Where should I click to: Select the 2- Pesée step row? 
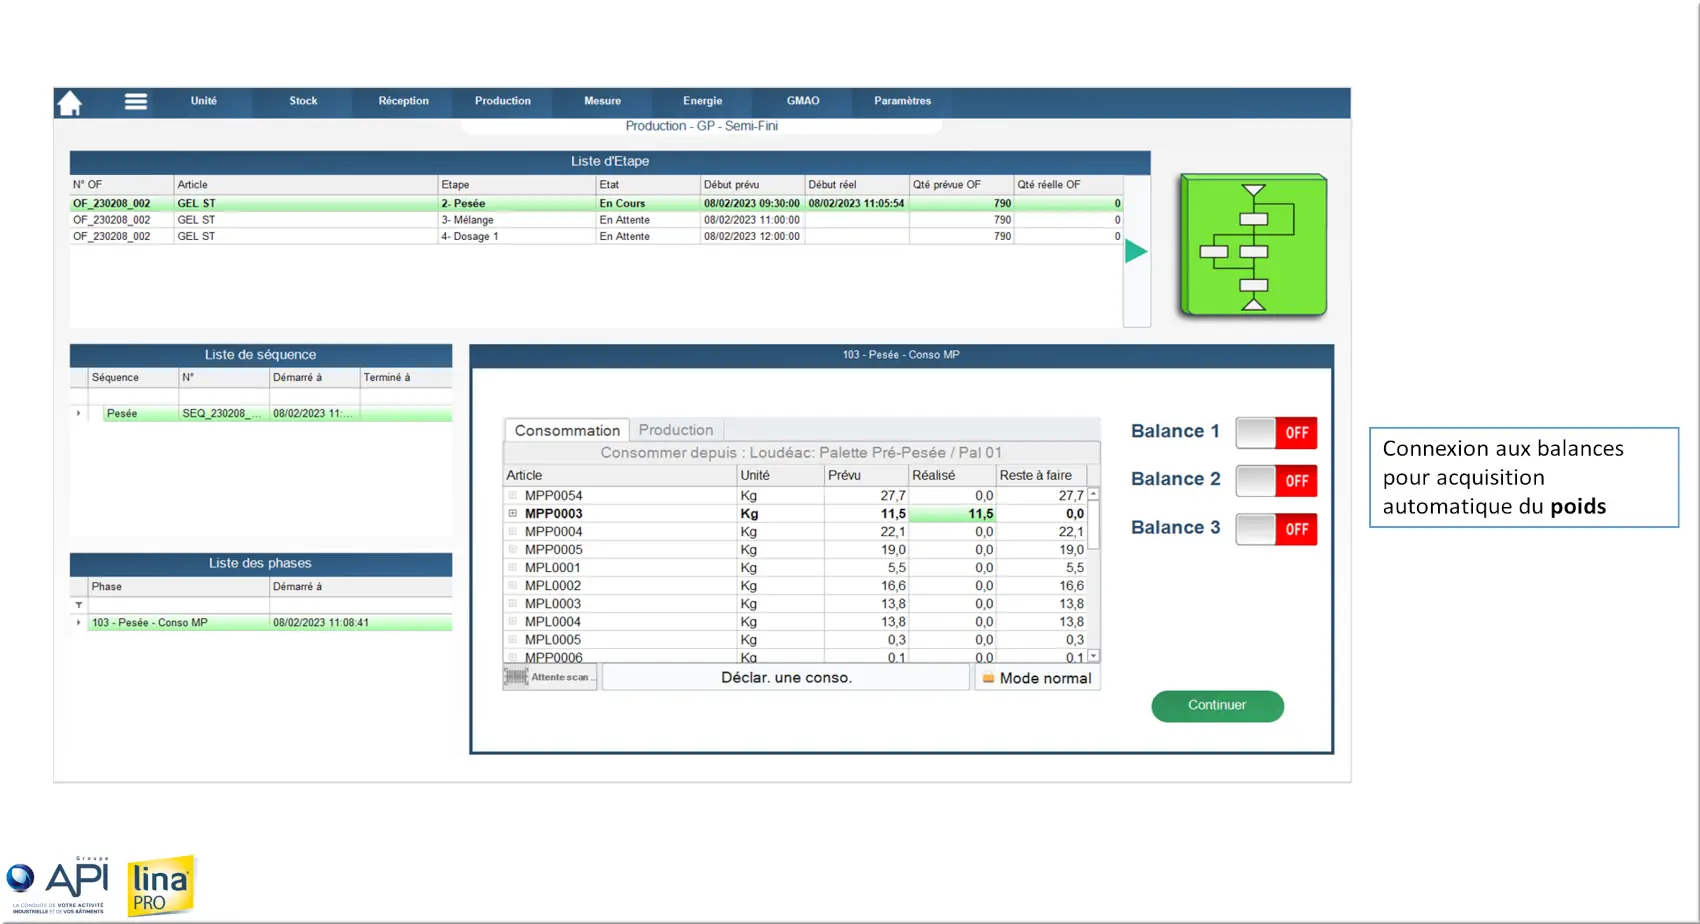coord(595,203)
